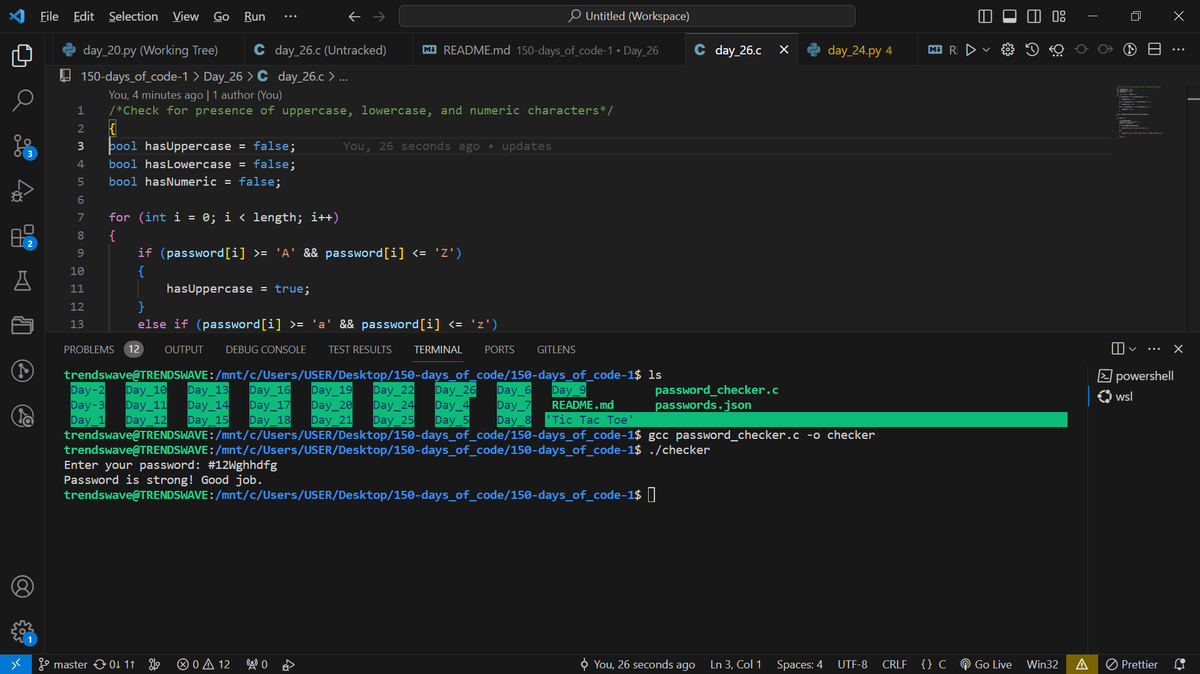Toggle file blame GitLens circle icon

[1130, 49]
